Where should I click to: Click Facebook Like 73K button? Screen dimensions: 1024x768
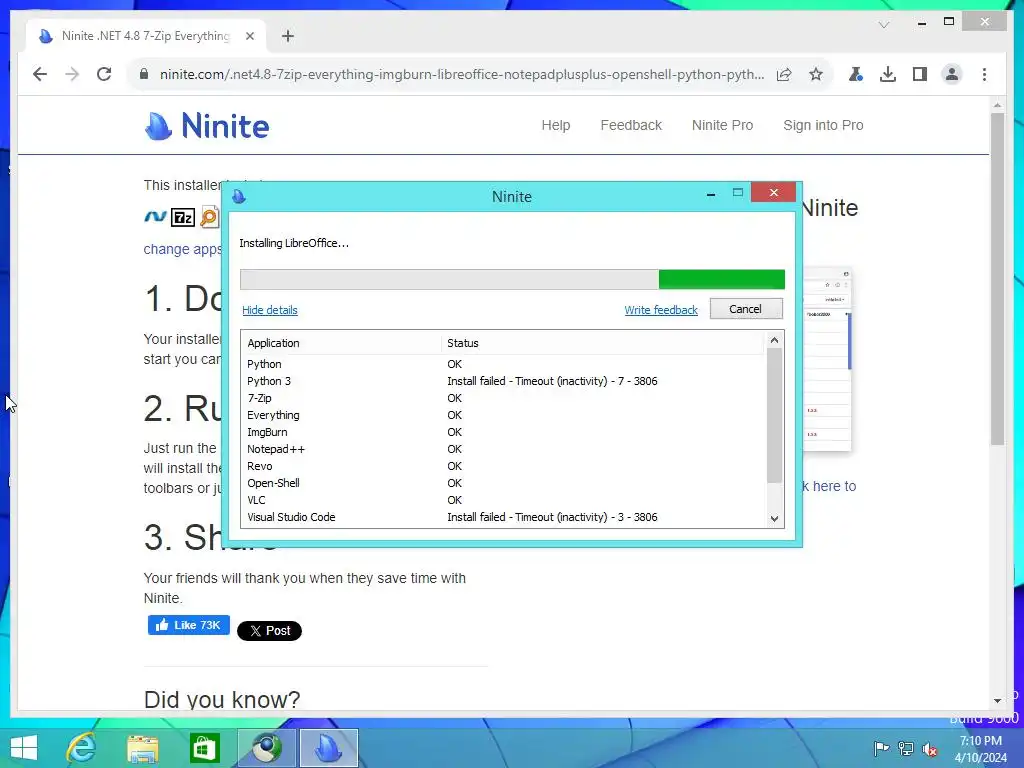tap(189, 625)
